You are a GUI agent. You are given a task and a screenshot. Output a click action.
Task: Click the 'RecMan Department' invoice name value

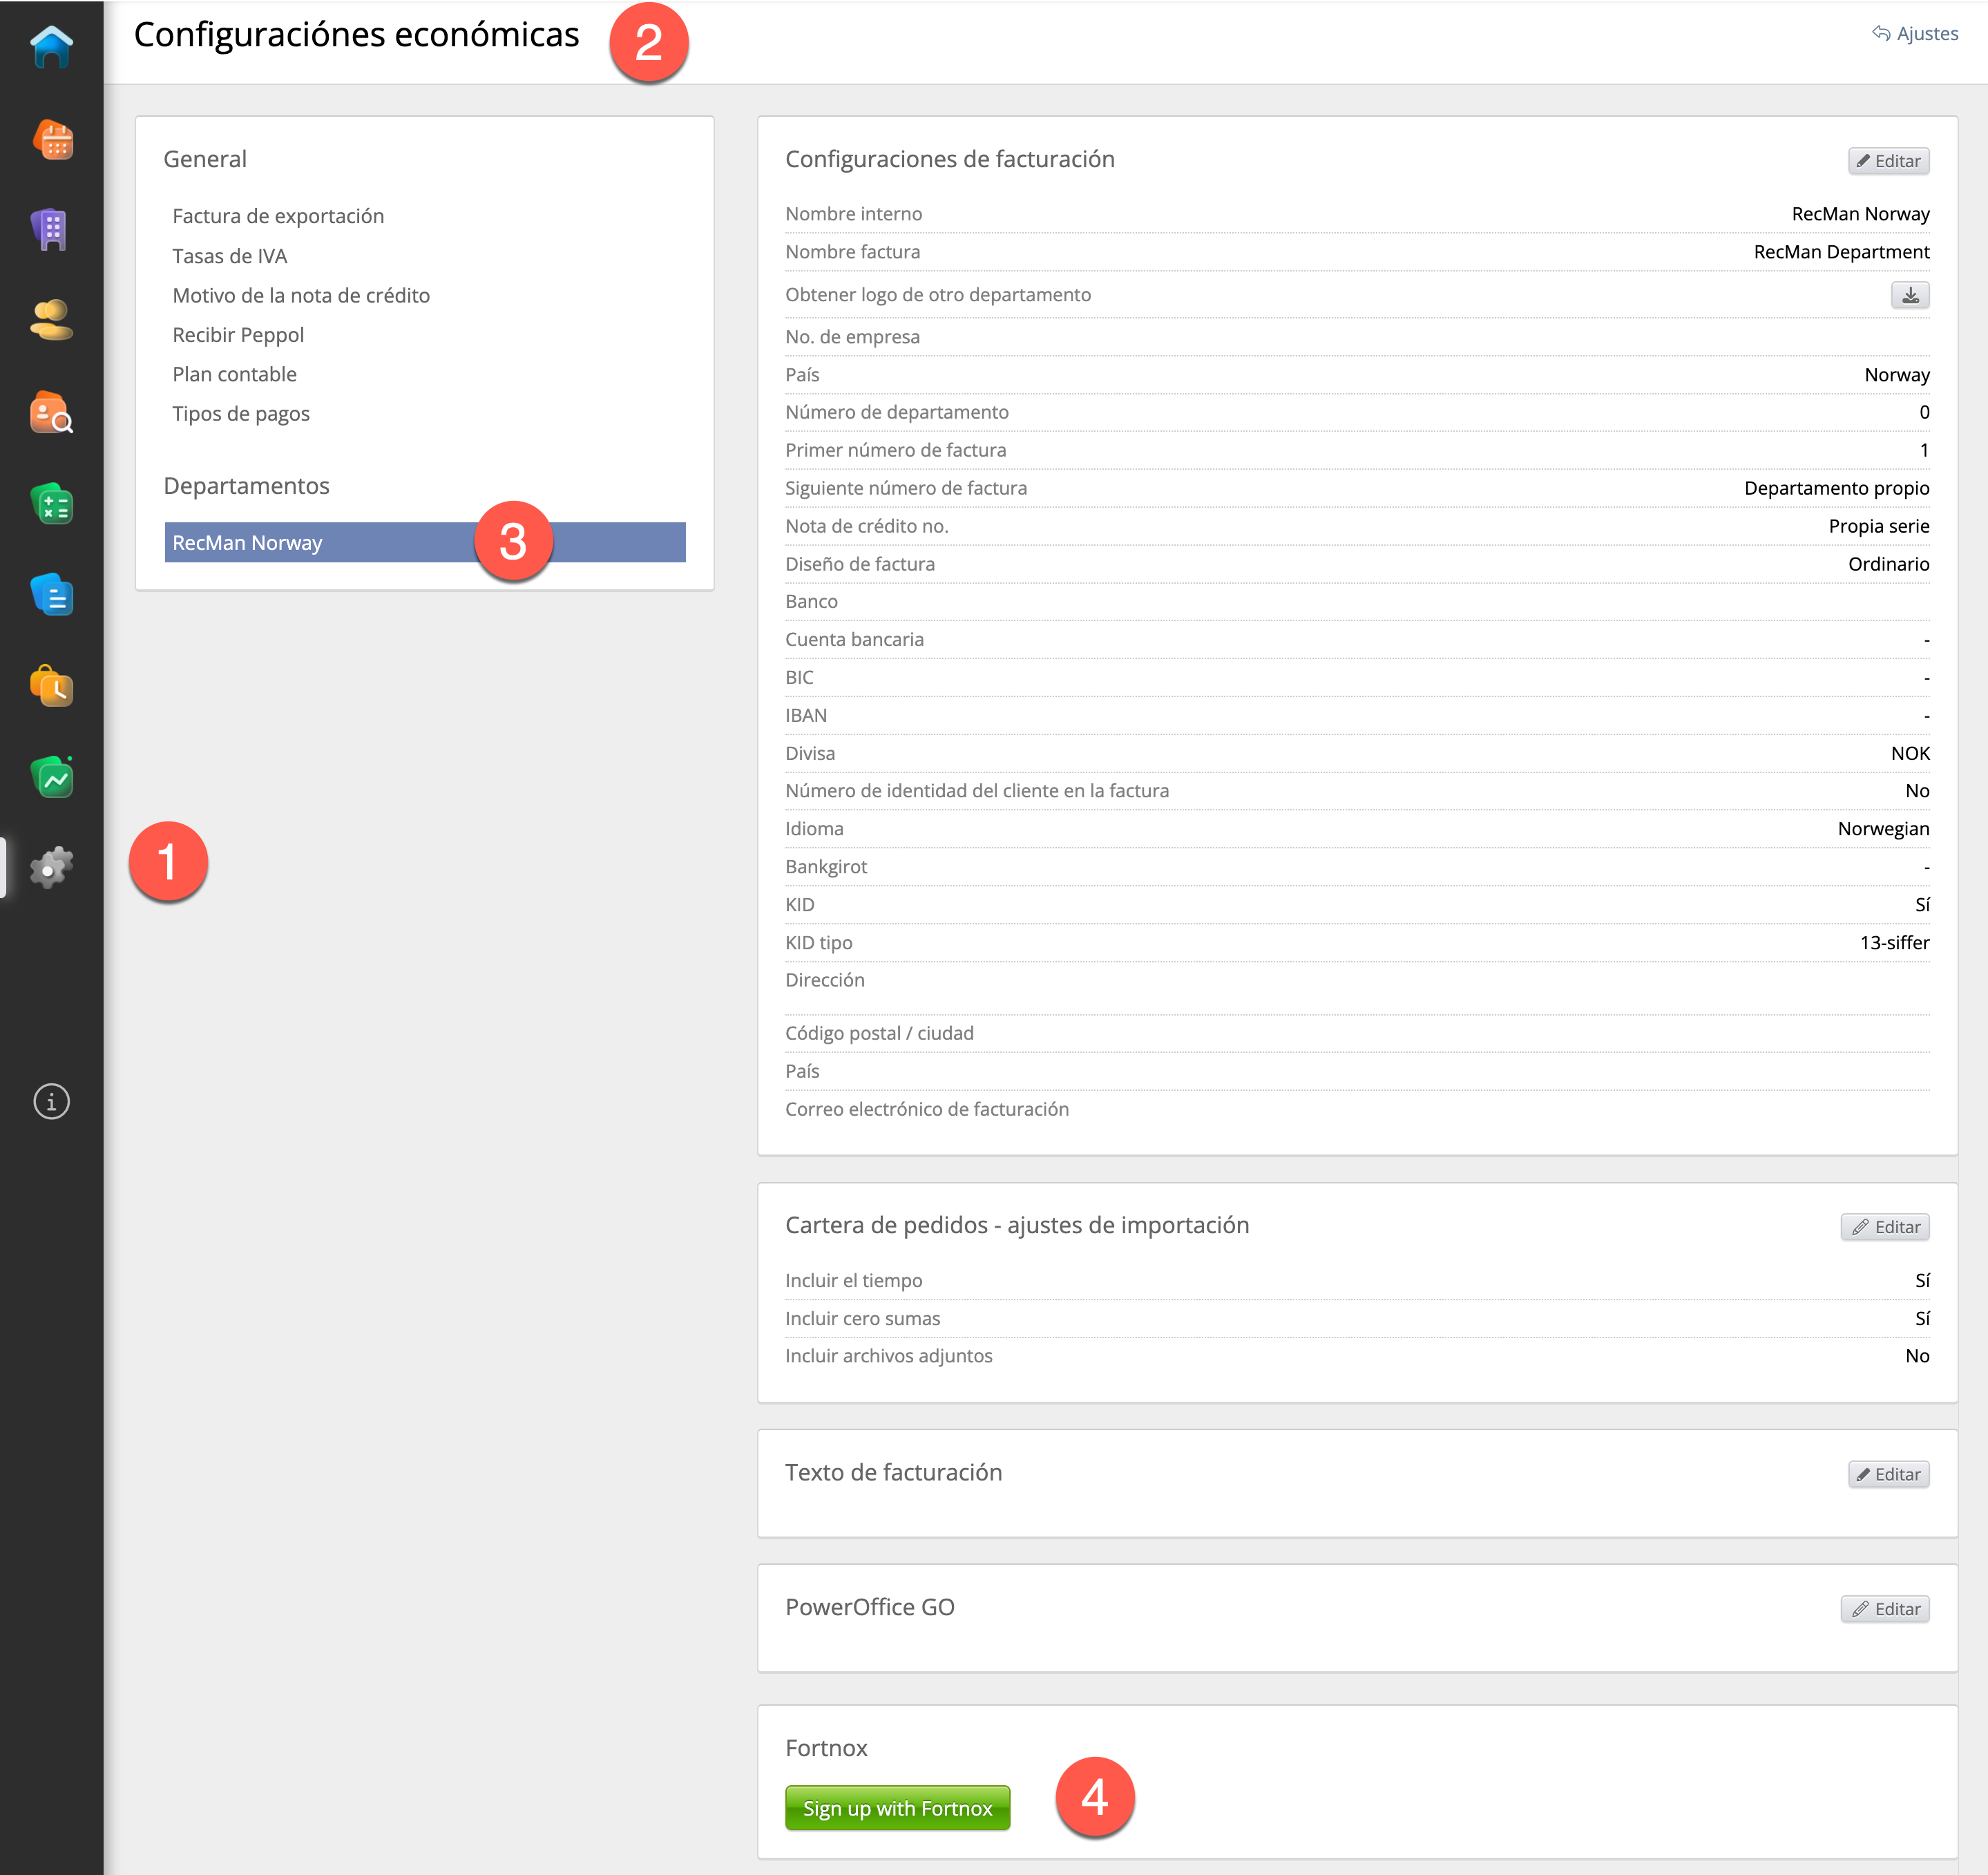point(1841,252)
